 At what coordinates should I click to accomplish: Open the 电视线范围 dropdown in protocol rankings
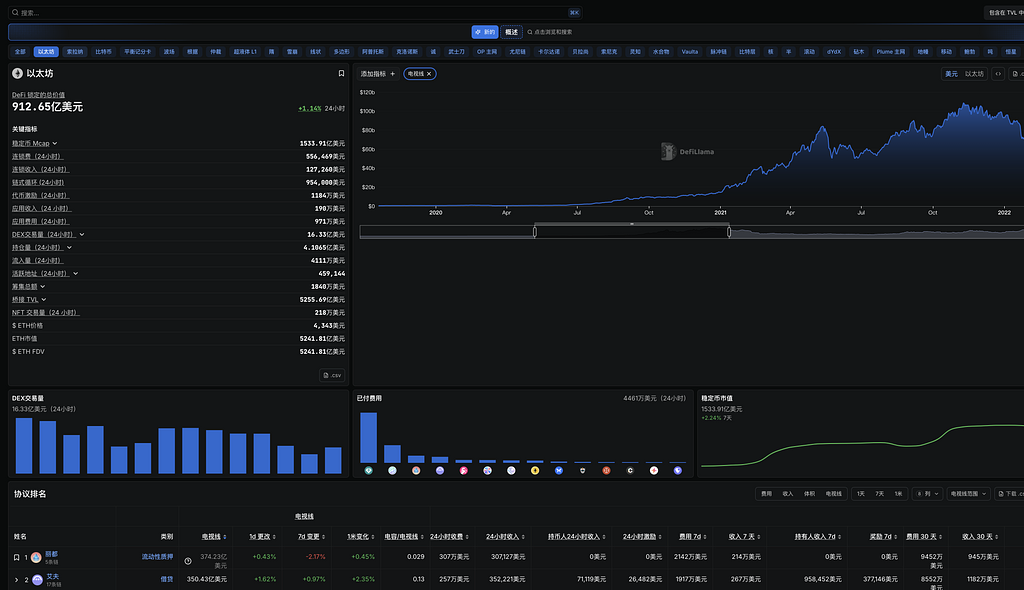(969, 493)
